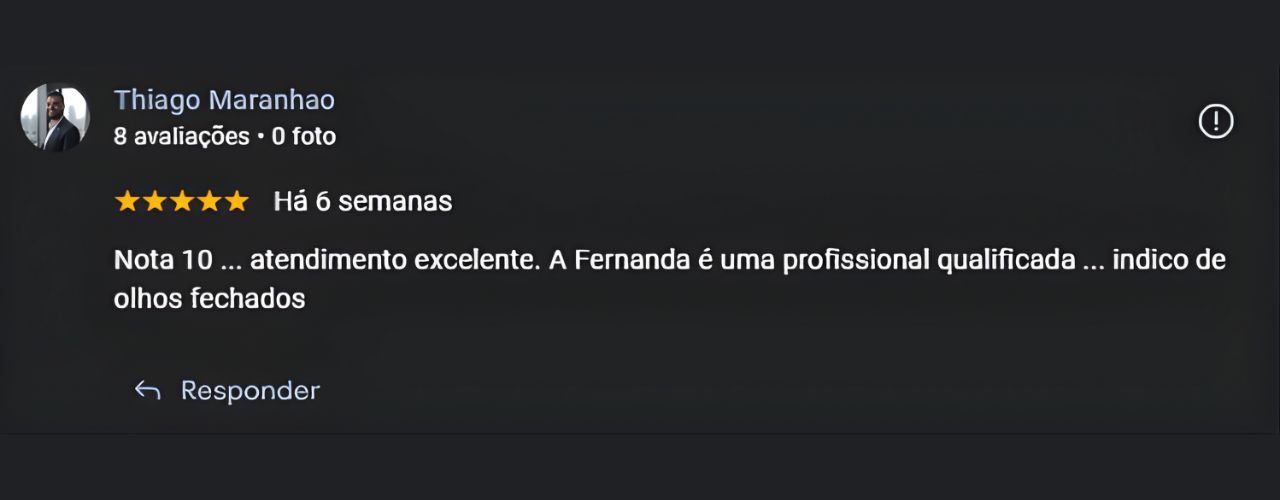
Task: Click the second rating star
Action: (154, 202)
